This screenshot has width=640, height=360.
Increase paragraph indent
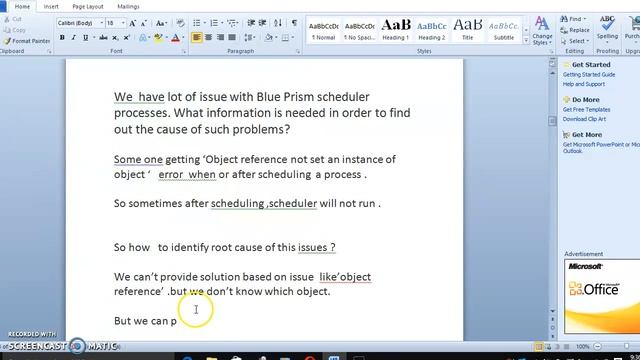[262, 23]
